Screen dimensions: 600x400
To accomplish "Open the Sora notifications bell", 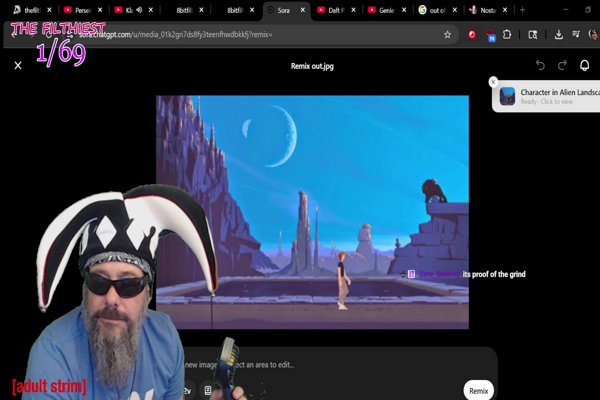I will point(584,65).
